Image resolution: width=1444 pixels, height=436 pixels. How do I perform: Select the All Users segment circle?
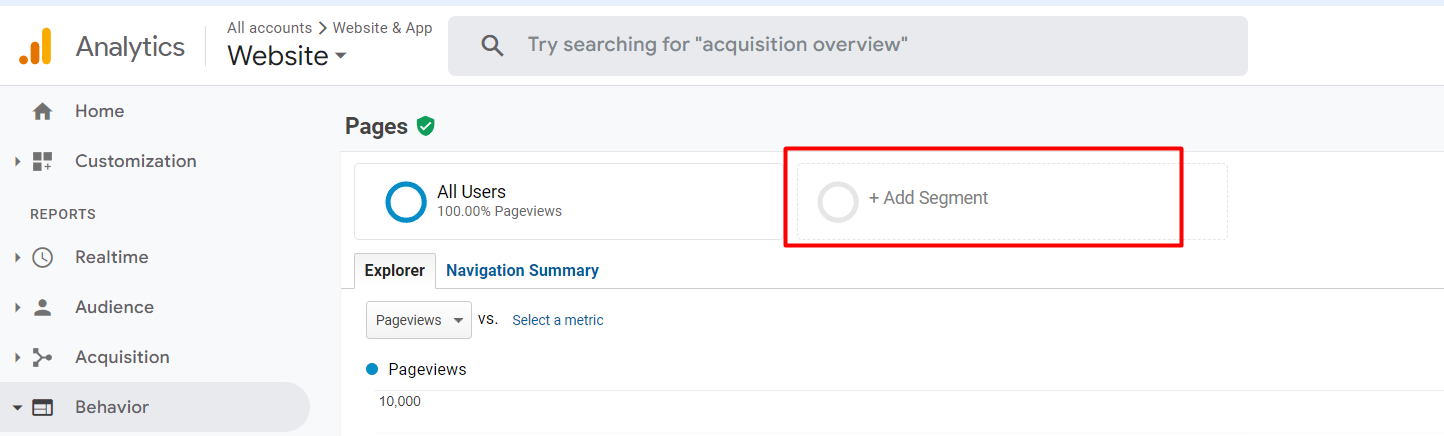pos(406,201)
